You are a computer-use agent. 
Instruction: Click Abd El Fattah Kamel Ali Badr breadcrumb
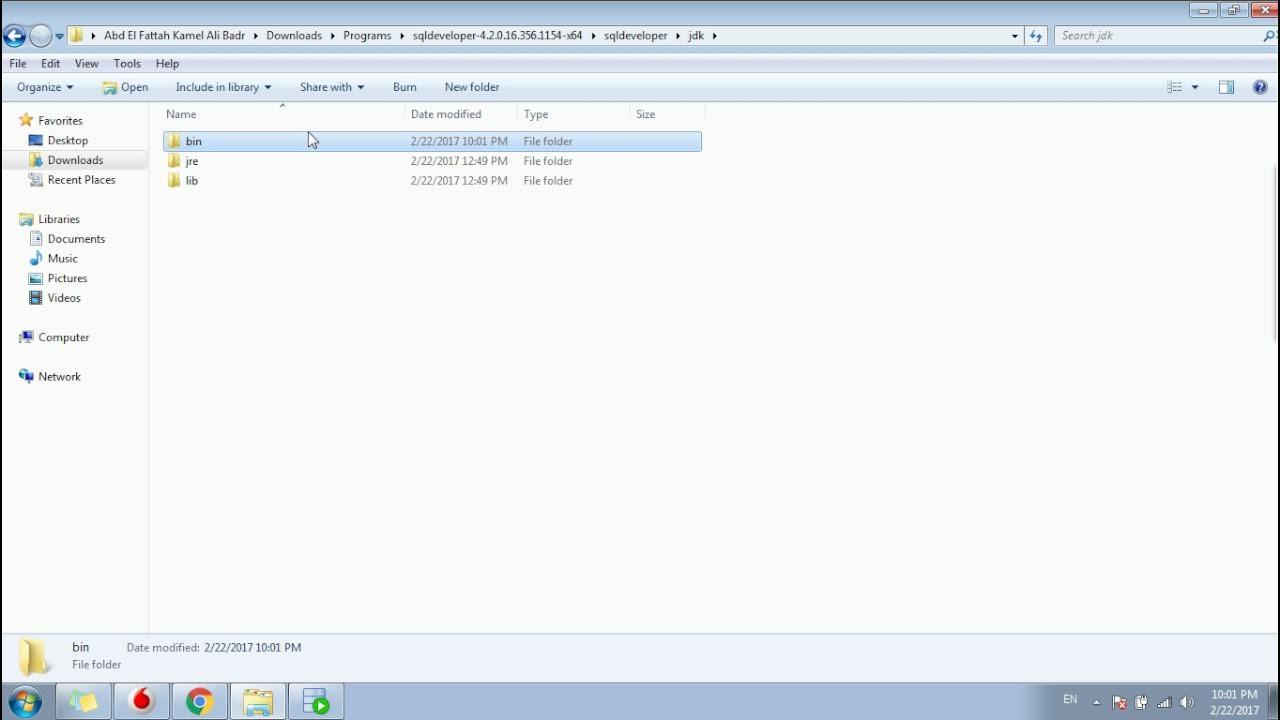pyautogui.click(x=174, y=36)
